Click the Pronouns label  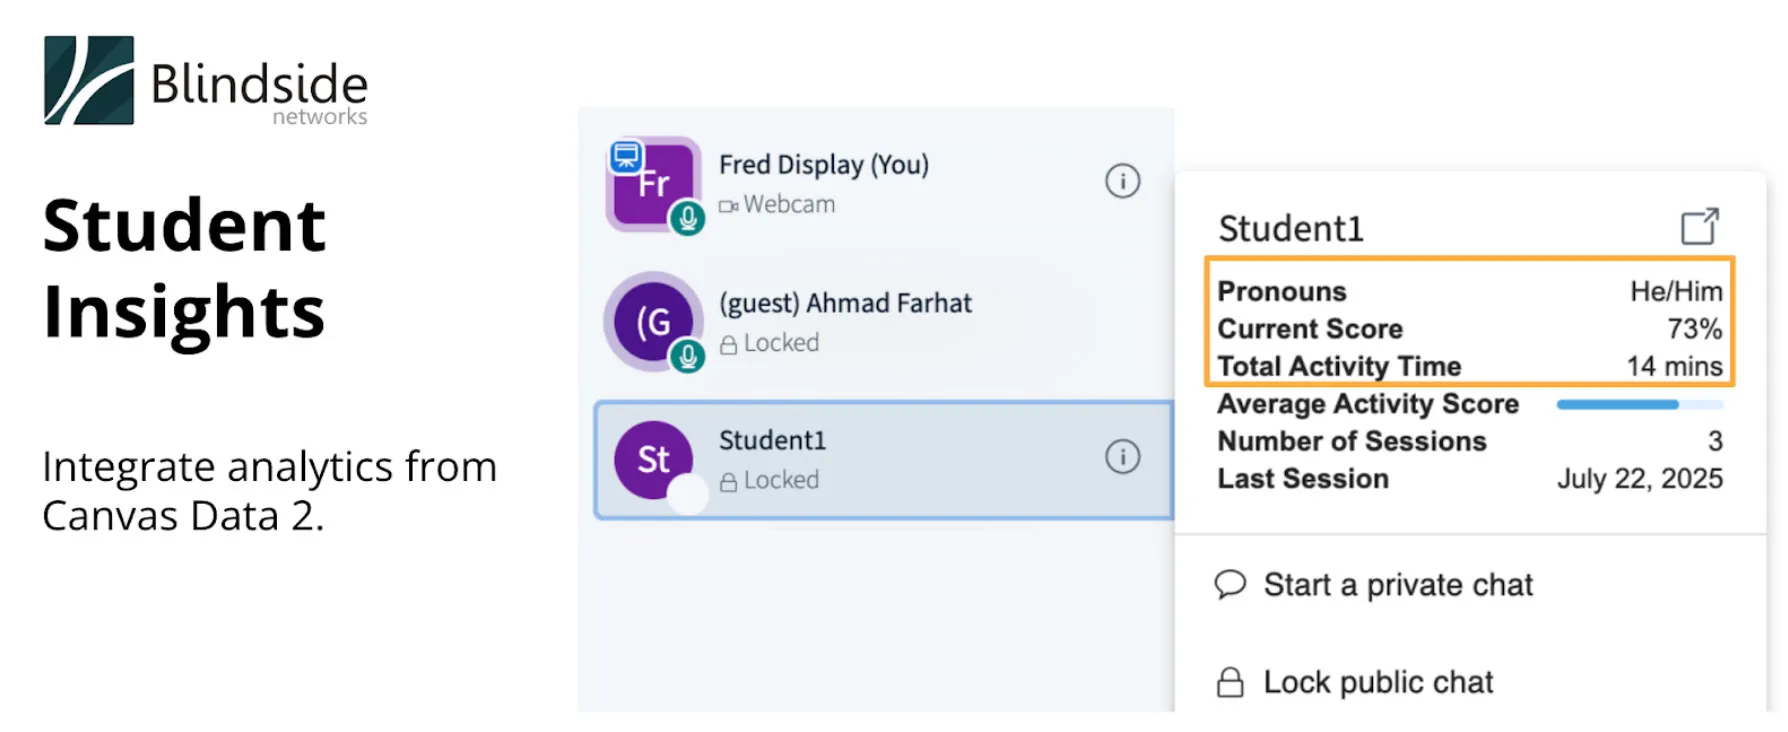tap(1282, 291)
